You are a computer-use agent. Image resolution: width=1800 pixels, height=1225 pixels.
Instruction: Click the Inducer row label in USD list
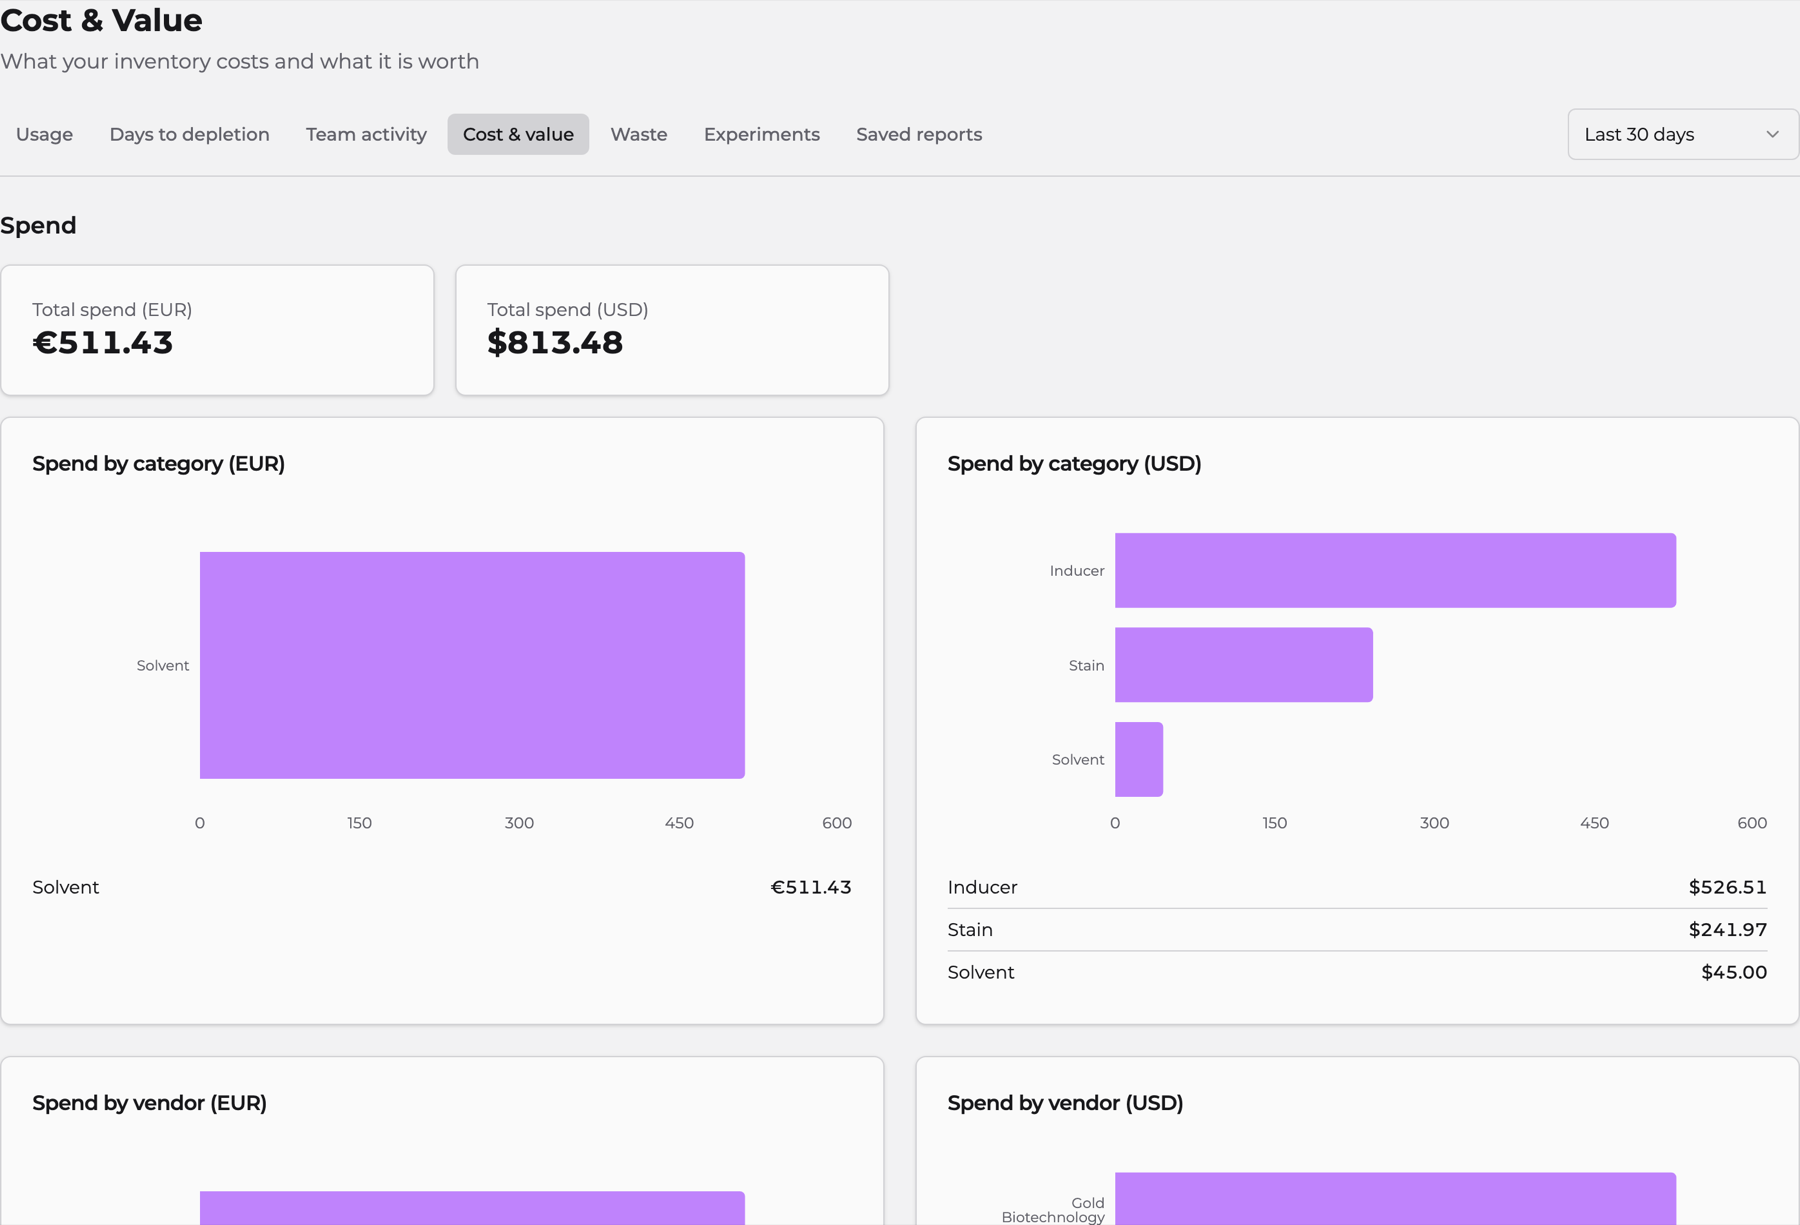click(x=982, y=887)
